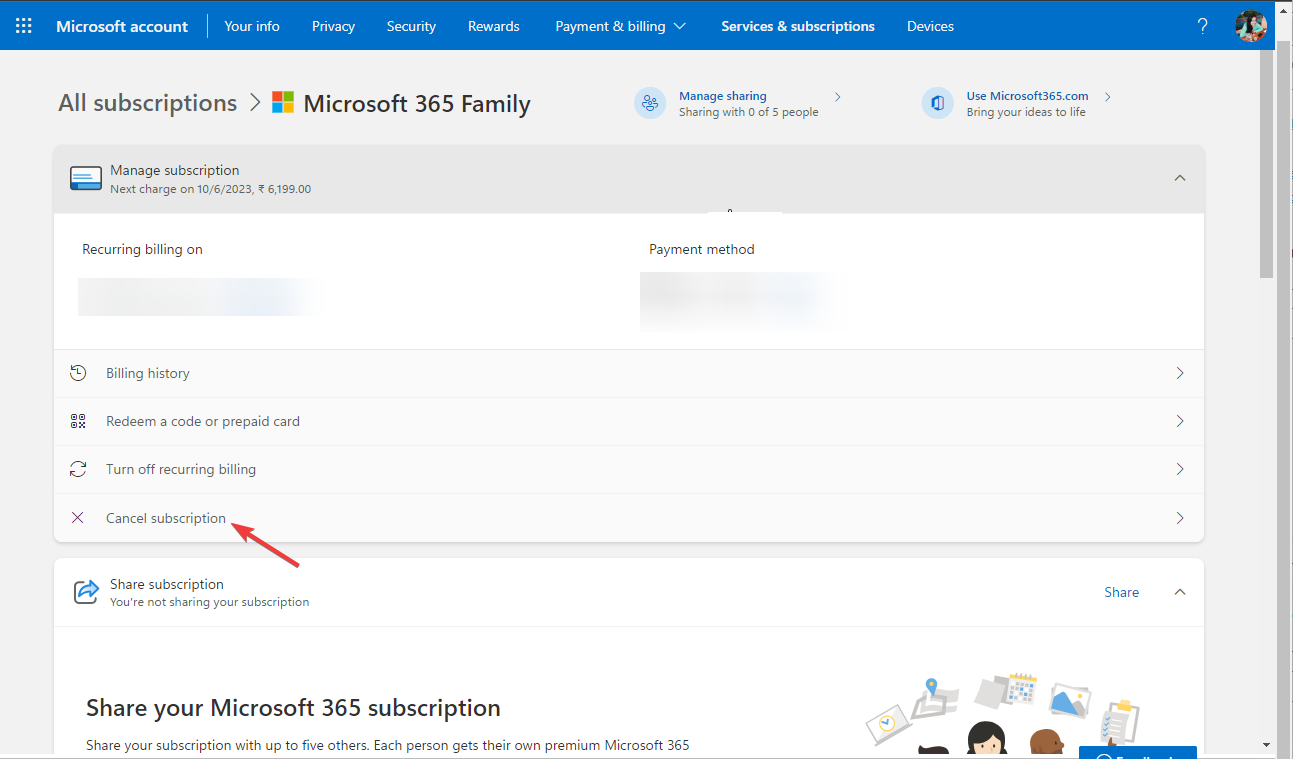Click the Use Microsoft365.com link
The image size is (1293, 759).
click(1027, 96)
